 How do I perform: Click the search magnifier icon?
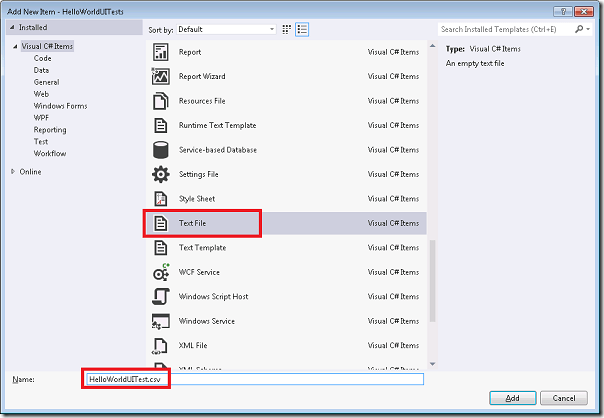click(x=579, y=29)
